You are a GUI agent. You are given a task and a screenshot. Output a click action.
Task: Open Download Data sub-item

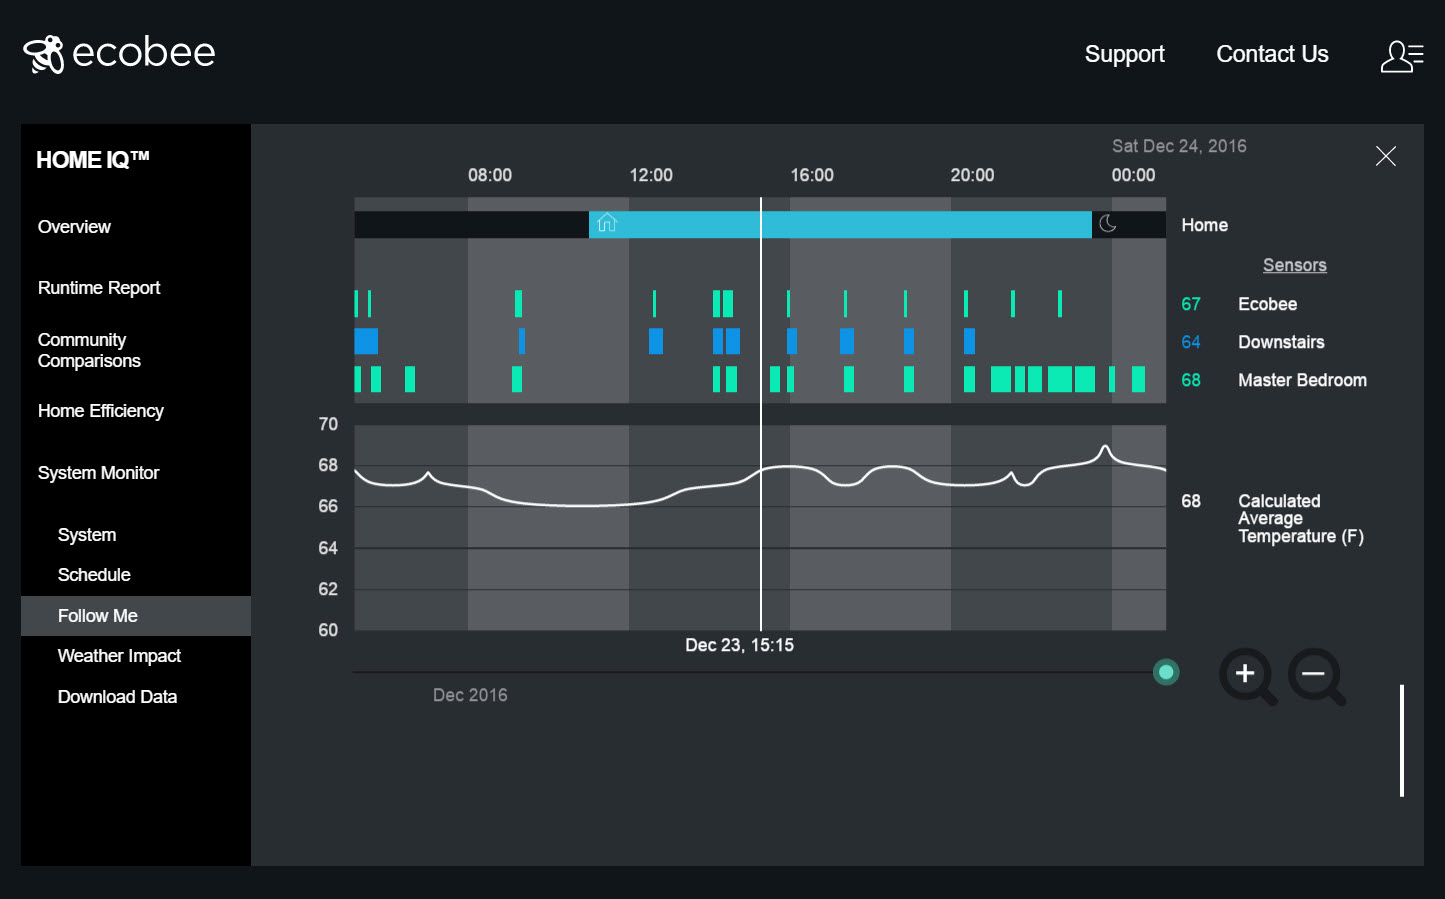pyautogui.click(x=117, y=697)
